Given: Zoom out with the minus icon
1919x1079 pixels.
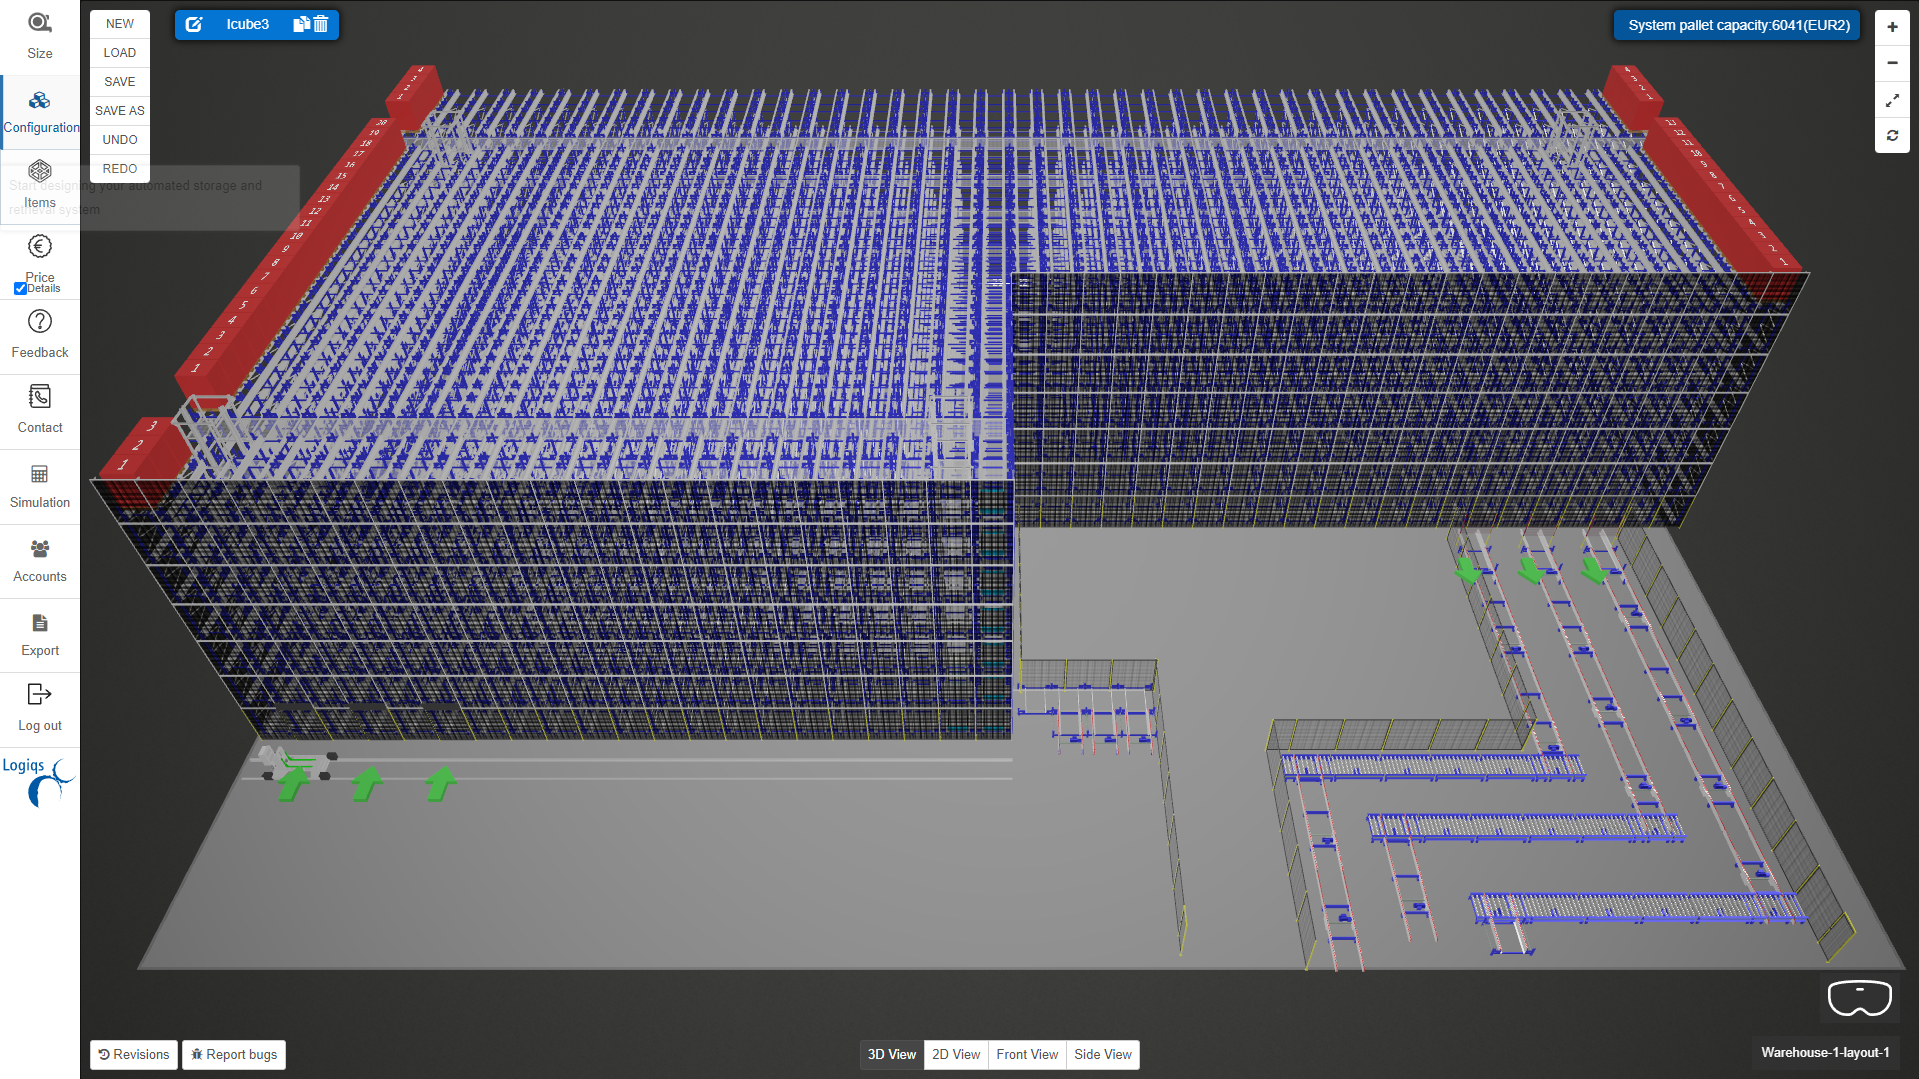Looking at the screenshot, I should [1891, 62].
